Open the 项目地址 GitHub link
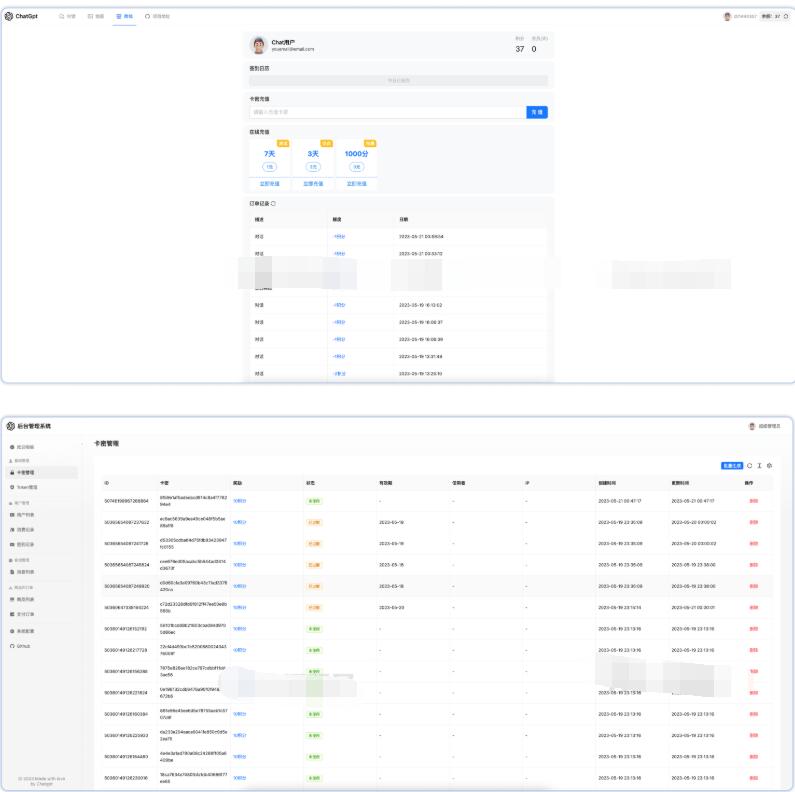The height and width of the screenshot is (792, 795). (x=157, y=16)
